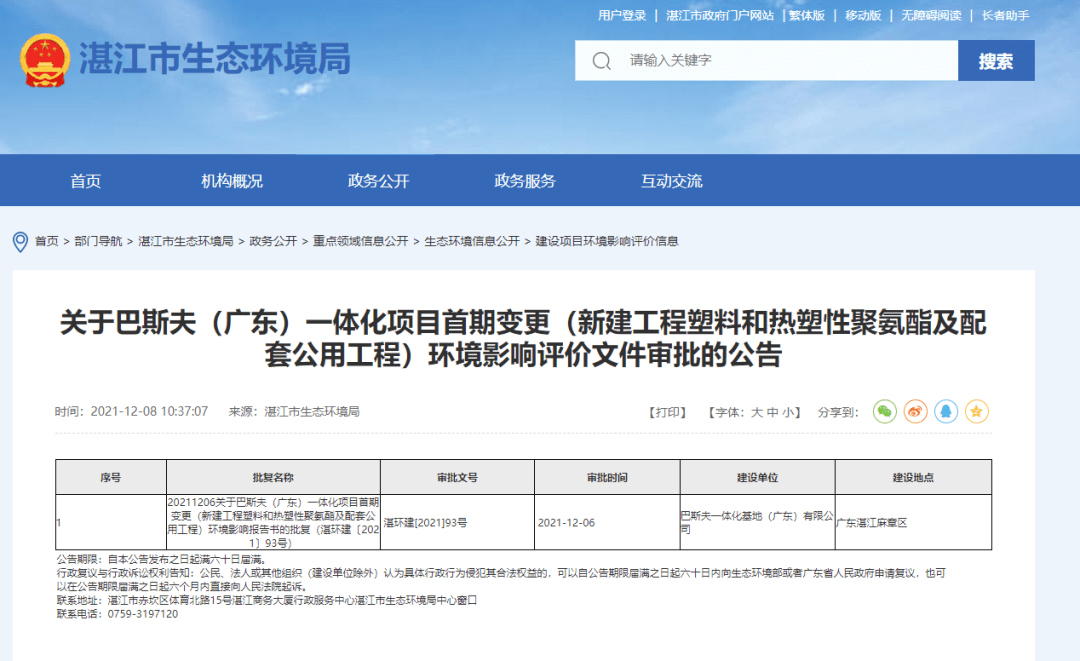Share the article to WeChat

pos(884,411)
